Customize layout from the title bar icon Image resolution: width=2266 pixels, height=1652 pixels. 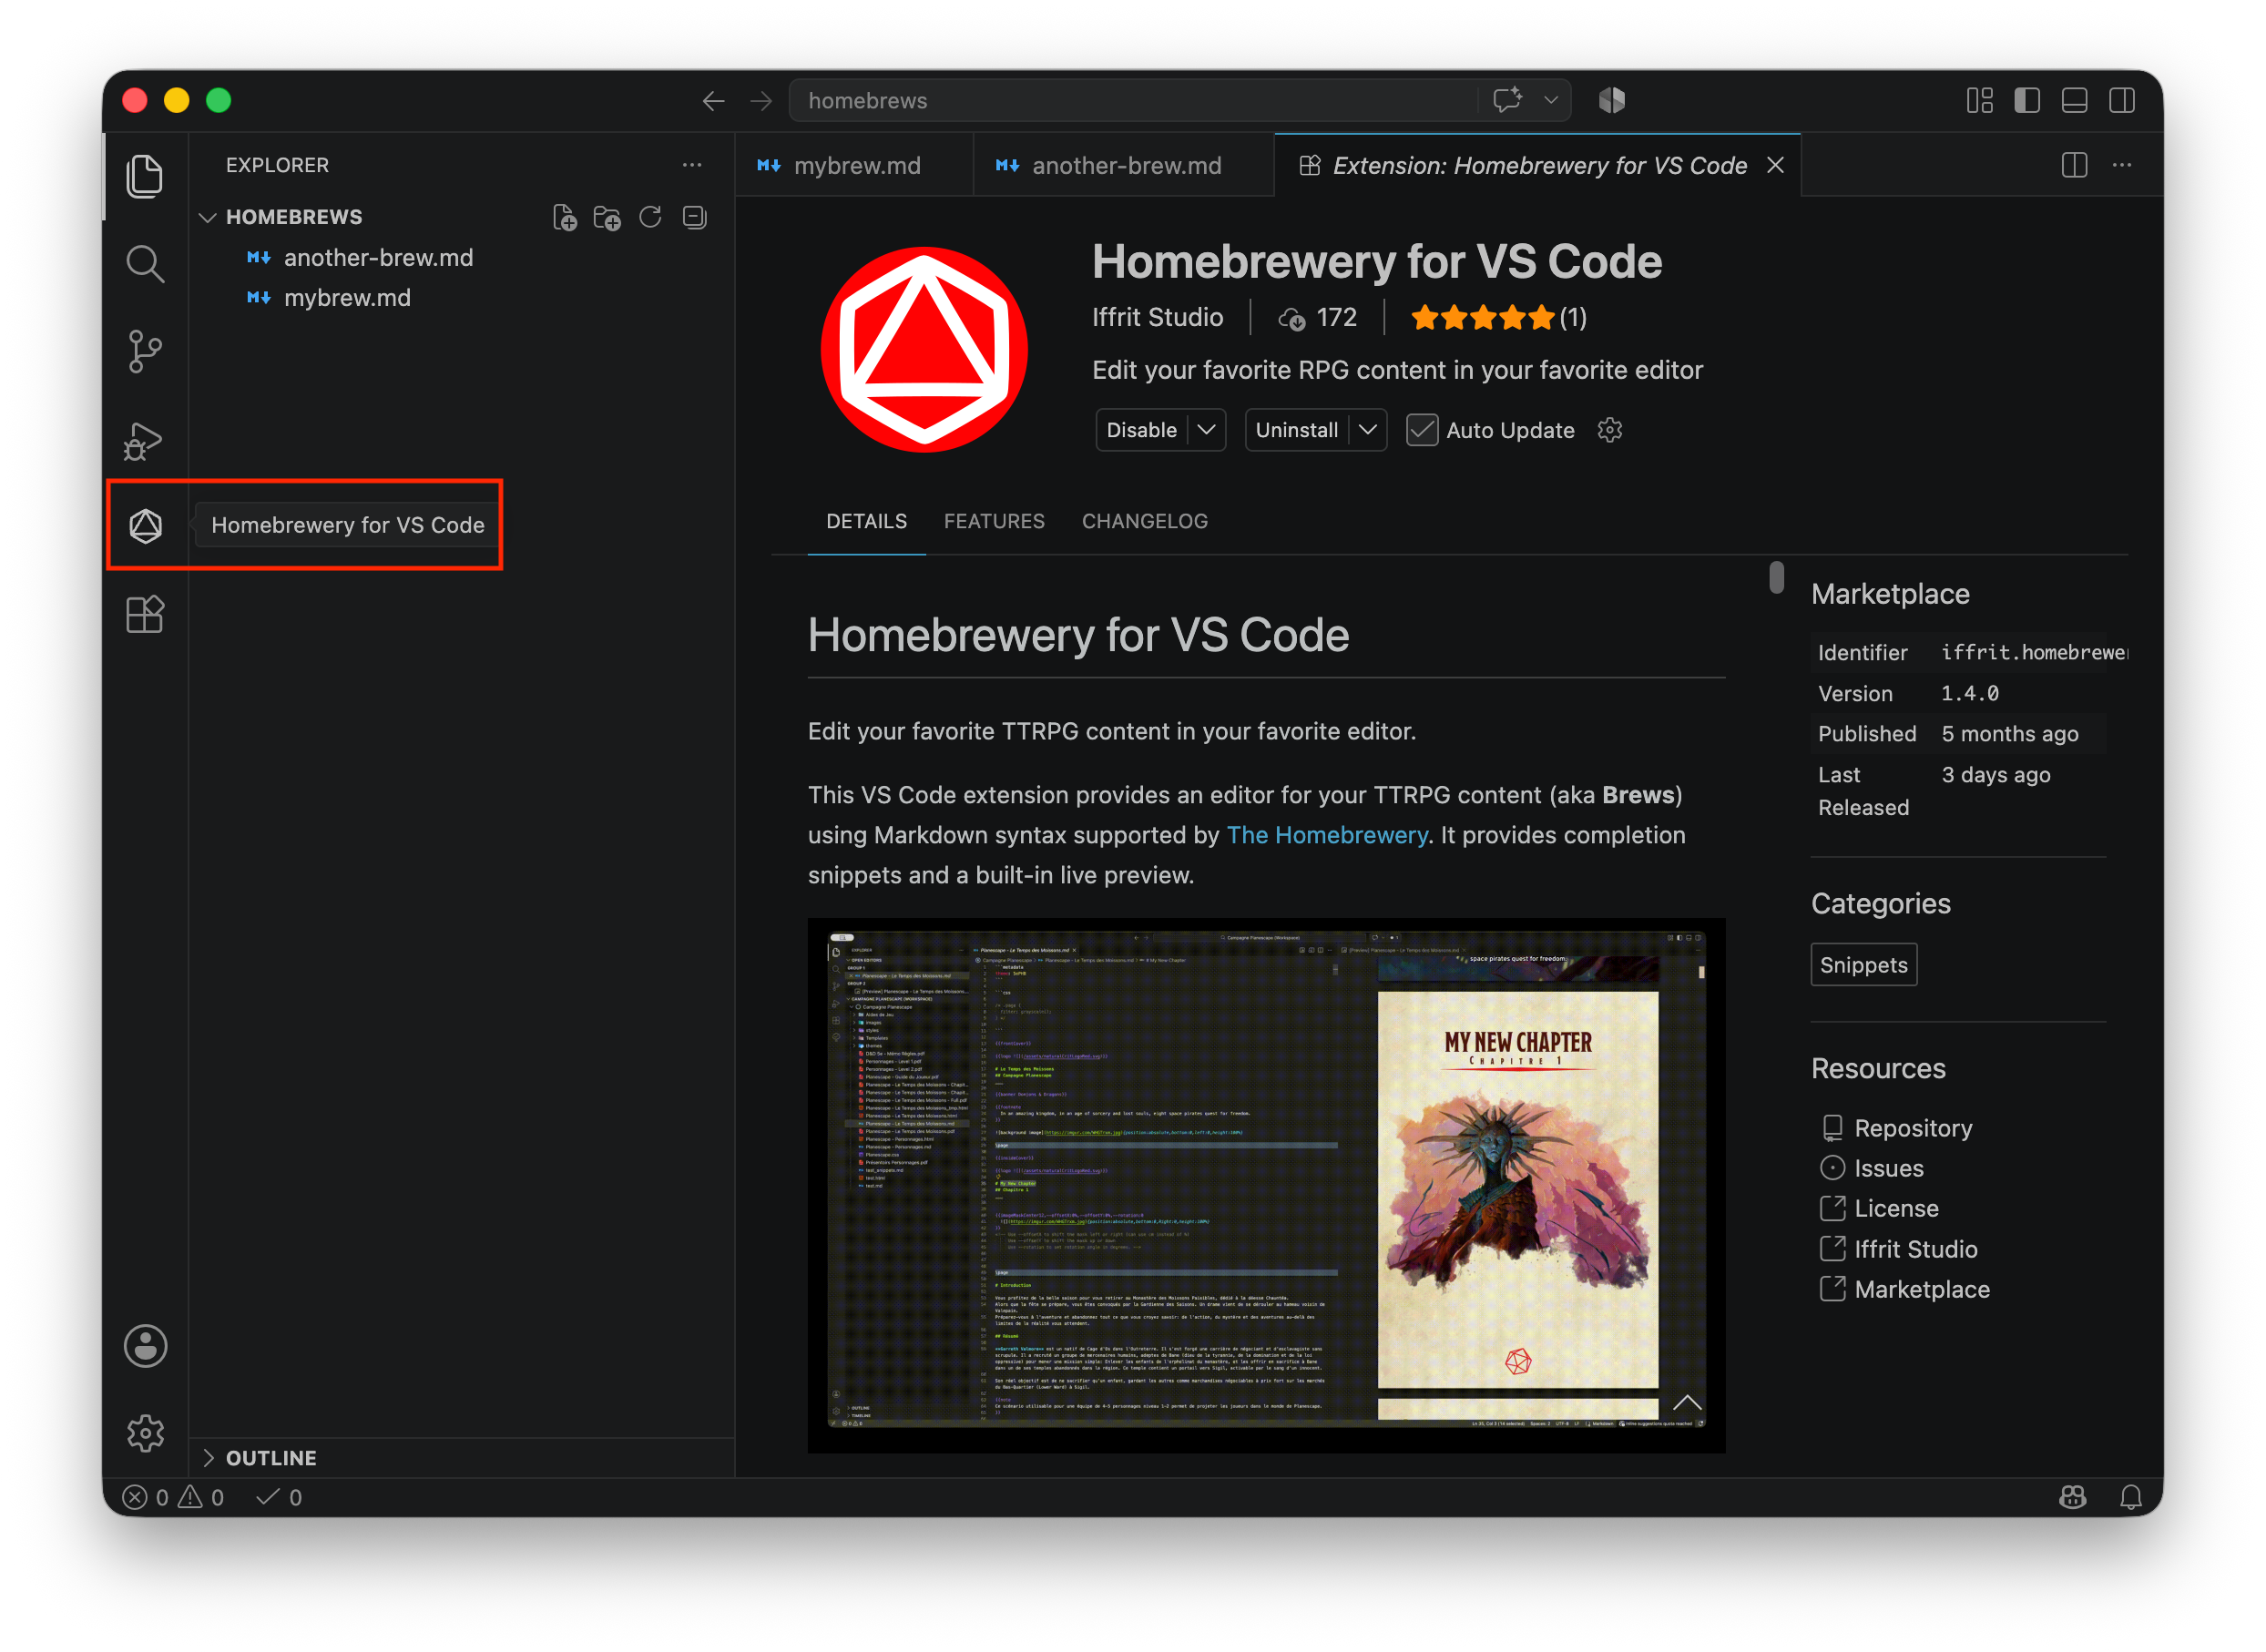point(1979,100)
